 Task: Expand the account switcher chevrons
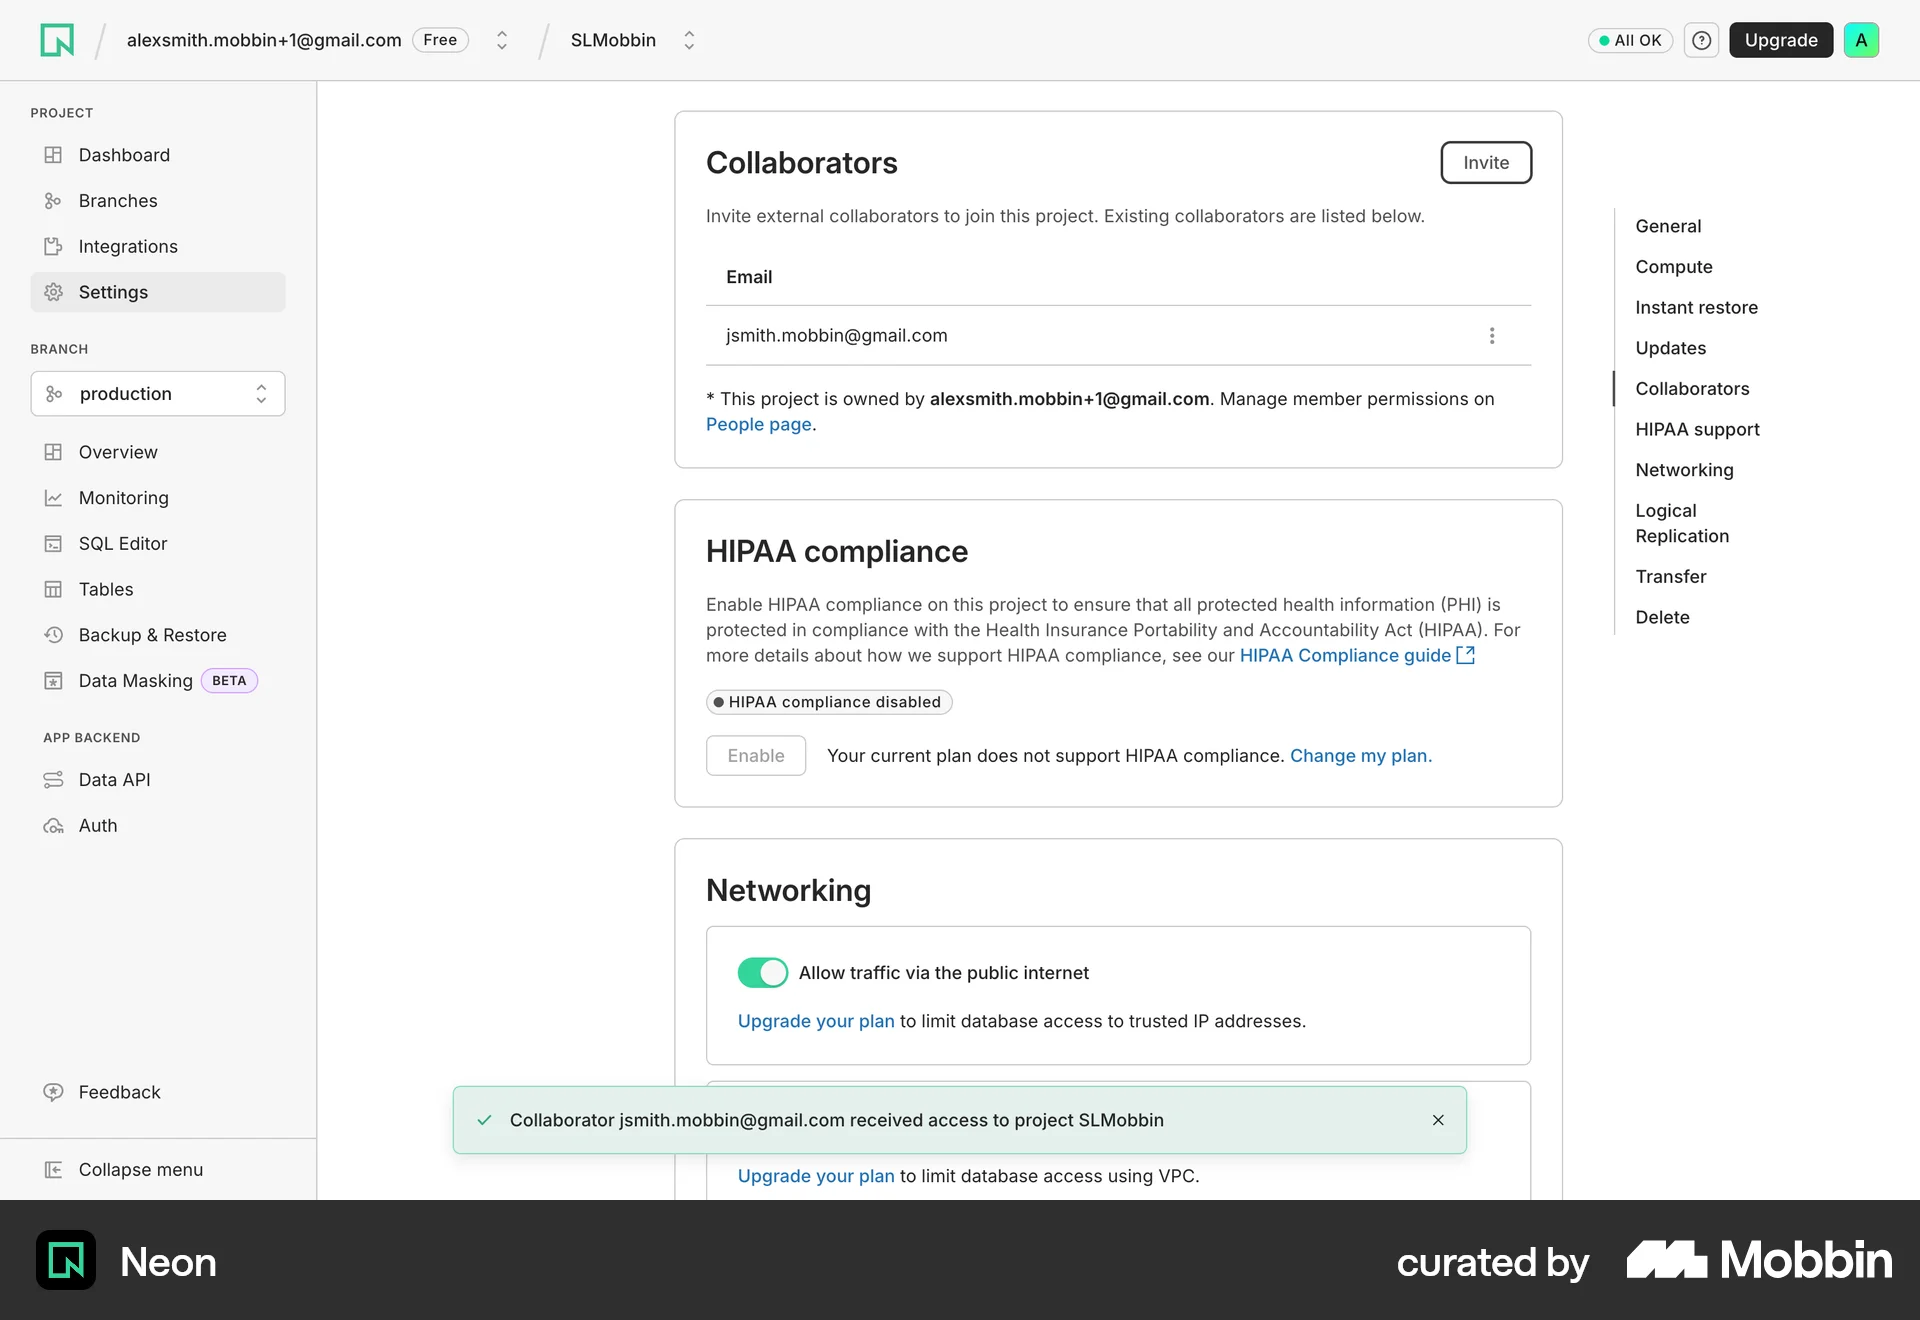pos(502,40)
